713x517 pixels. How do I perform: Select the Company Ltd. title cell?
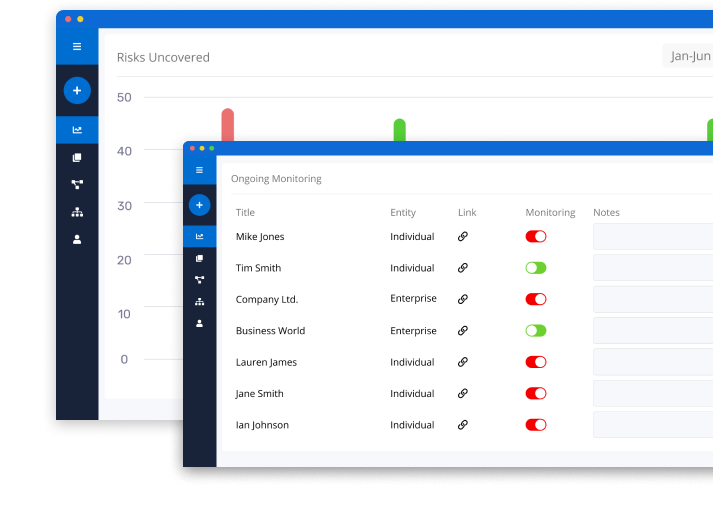[267, 299]
